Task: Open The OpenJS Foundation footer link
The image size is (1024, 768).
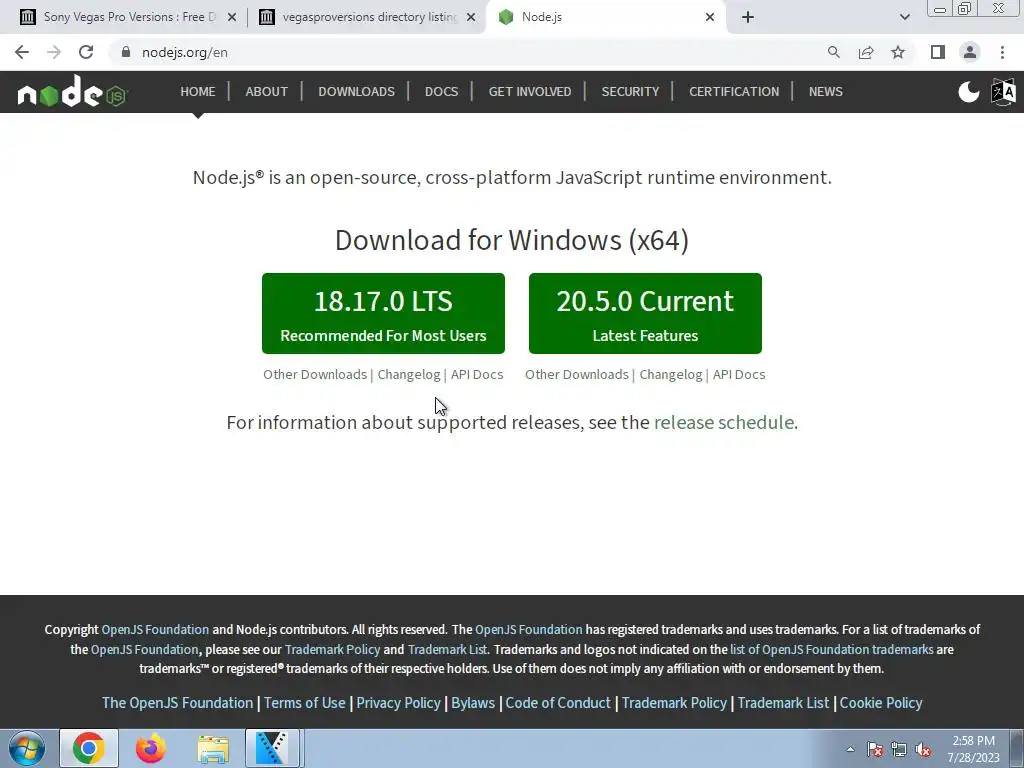Action: (x=177, y=703)
